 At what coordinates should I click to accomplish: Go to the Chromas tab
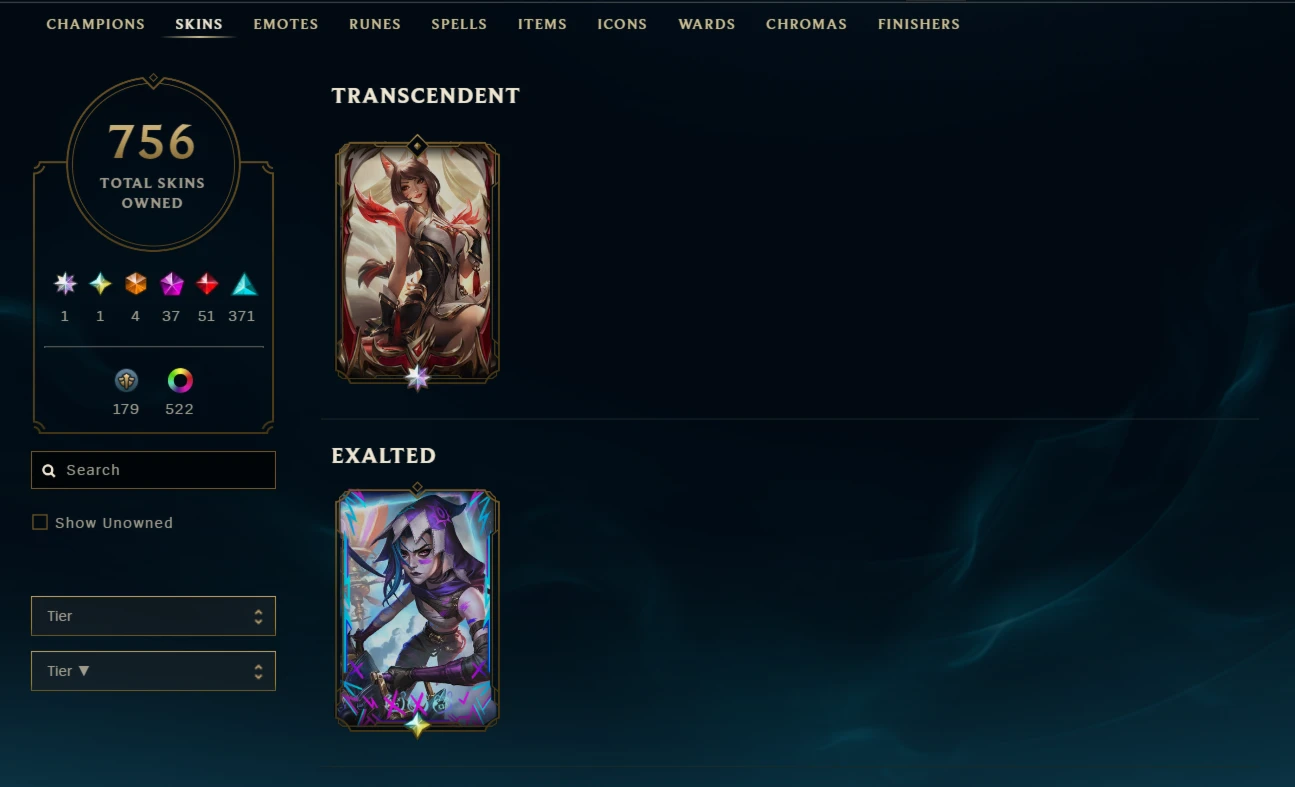[806, 24]
